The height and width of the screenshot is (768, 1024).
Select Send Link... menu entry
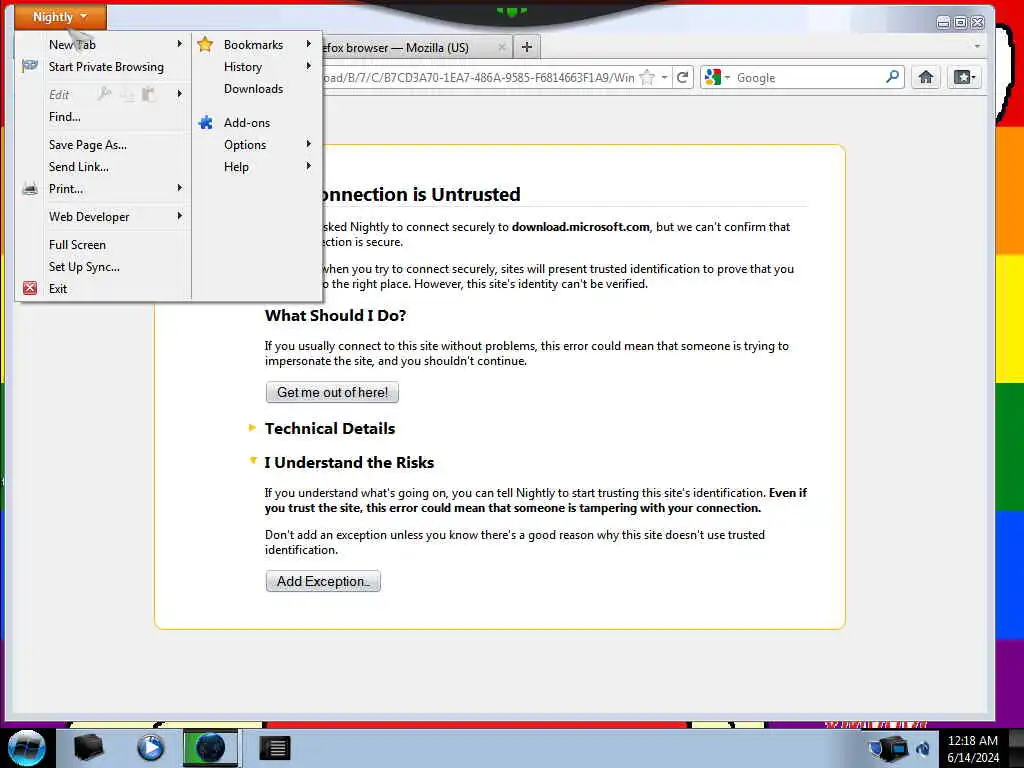78,167
